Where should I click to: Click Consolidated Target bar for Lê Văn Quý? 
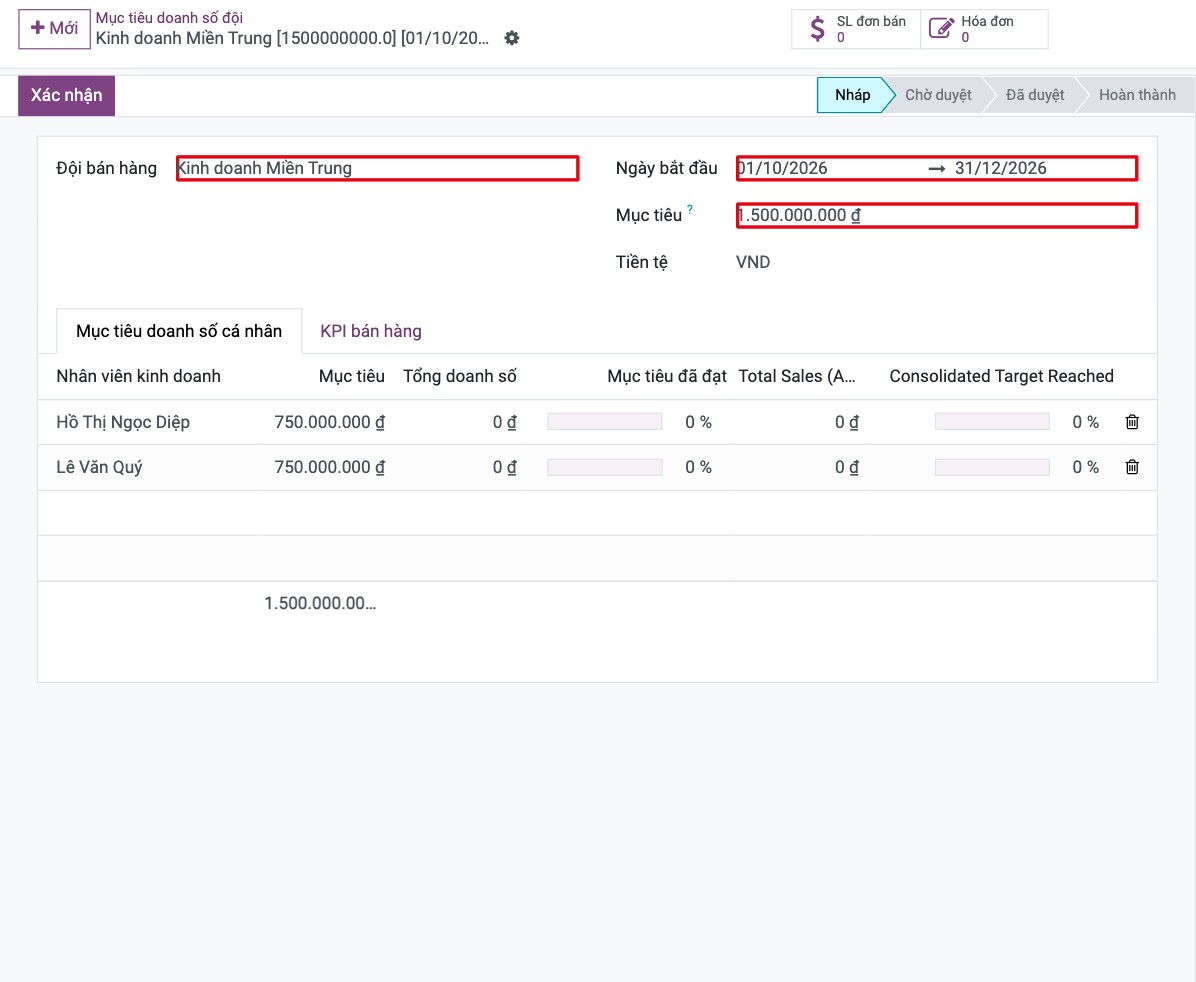pyautogui.click(x=992, y=467)
